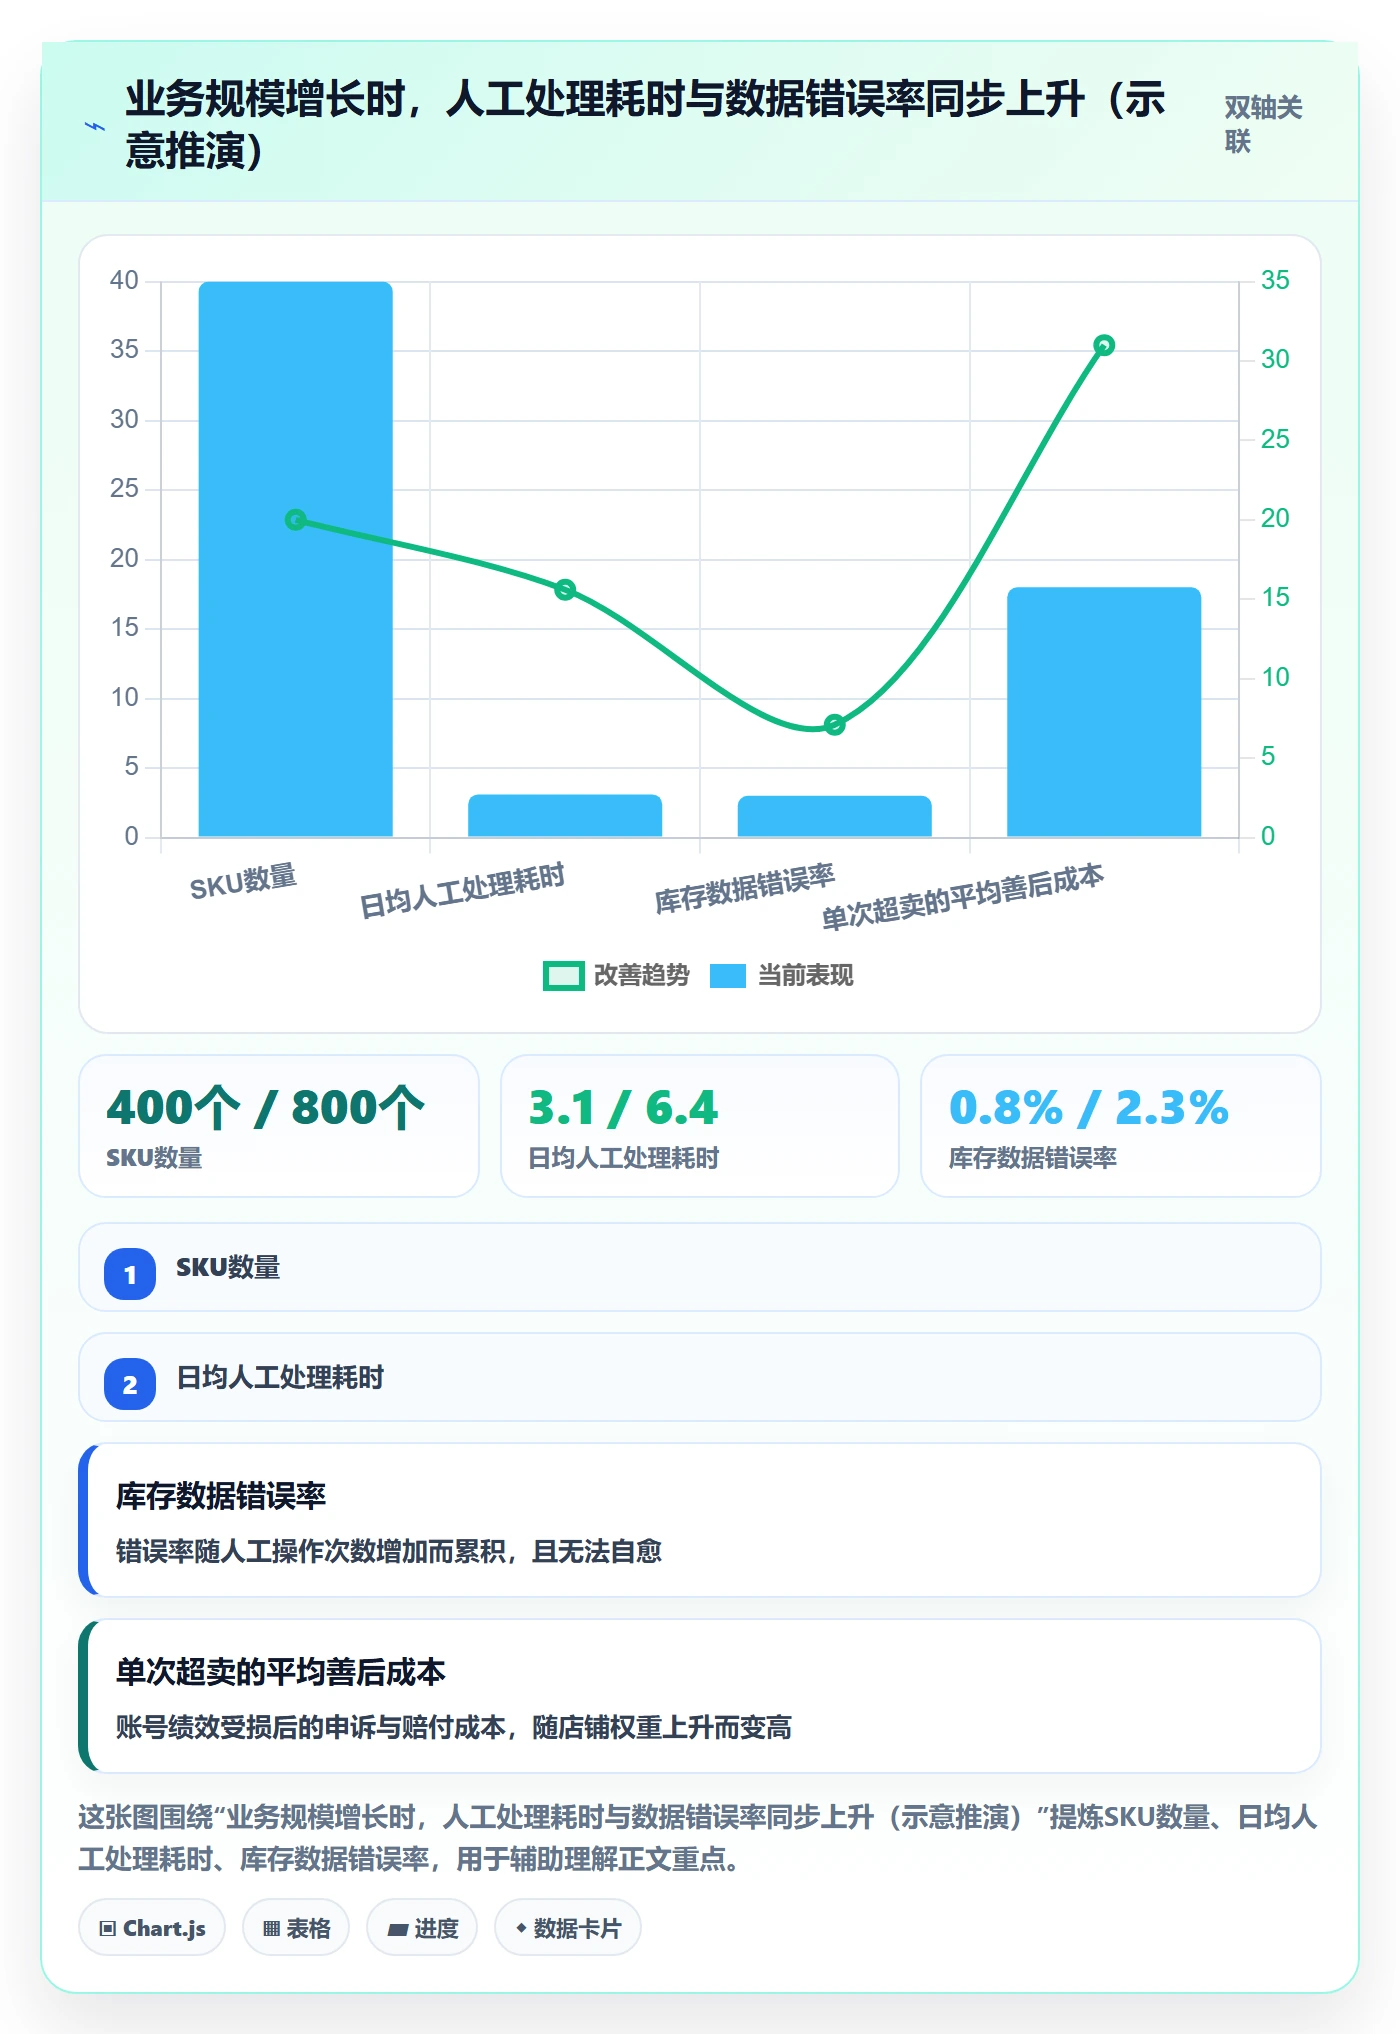Viewport: 1400px width, 2034px height.
Task: Click the 数据卡片 tag chip
Action: (x=568, y=1928)
